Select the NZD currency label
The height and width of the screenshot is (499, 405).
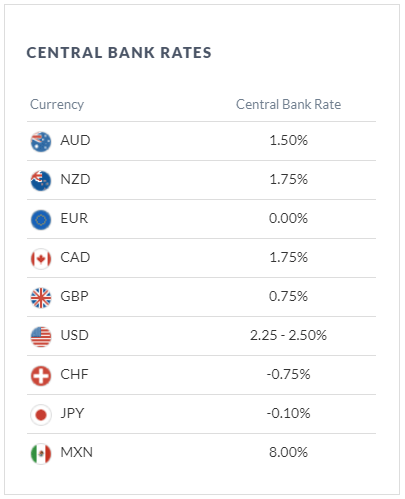[x=75, y=179]
